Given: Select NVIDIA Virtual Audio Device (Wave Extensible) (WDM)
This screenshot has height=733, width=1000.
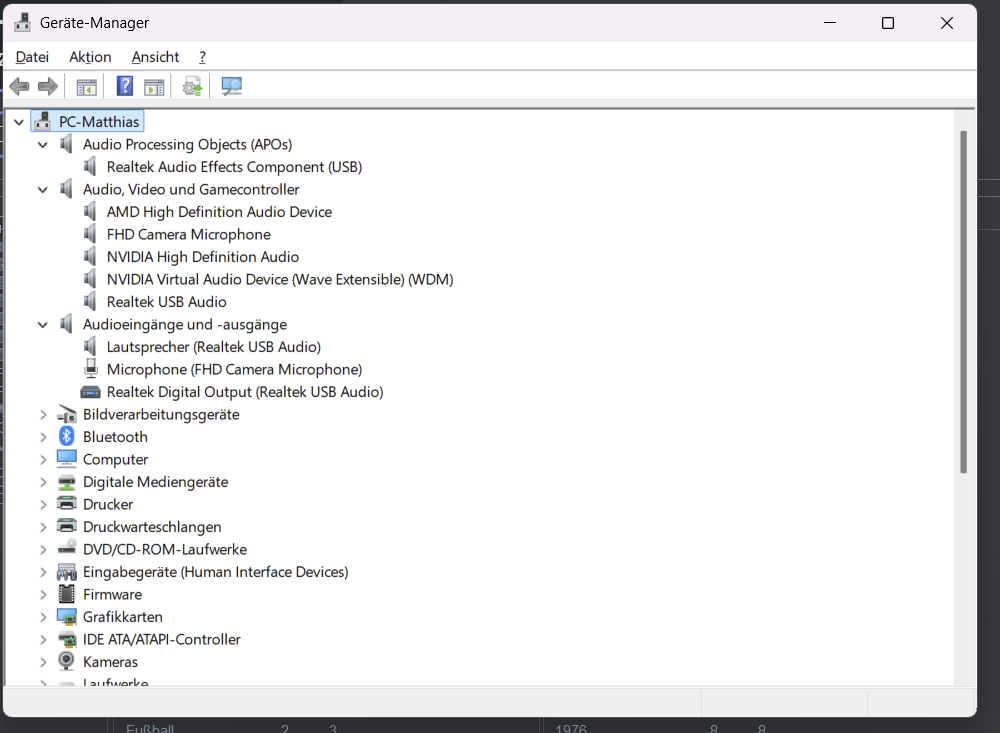Looking at the screenshot, I should coord(280,279).
